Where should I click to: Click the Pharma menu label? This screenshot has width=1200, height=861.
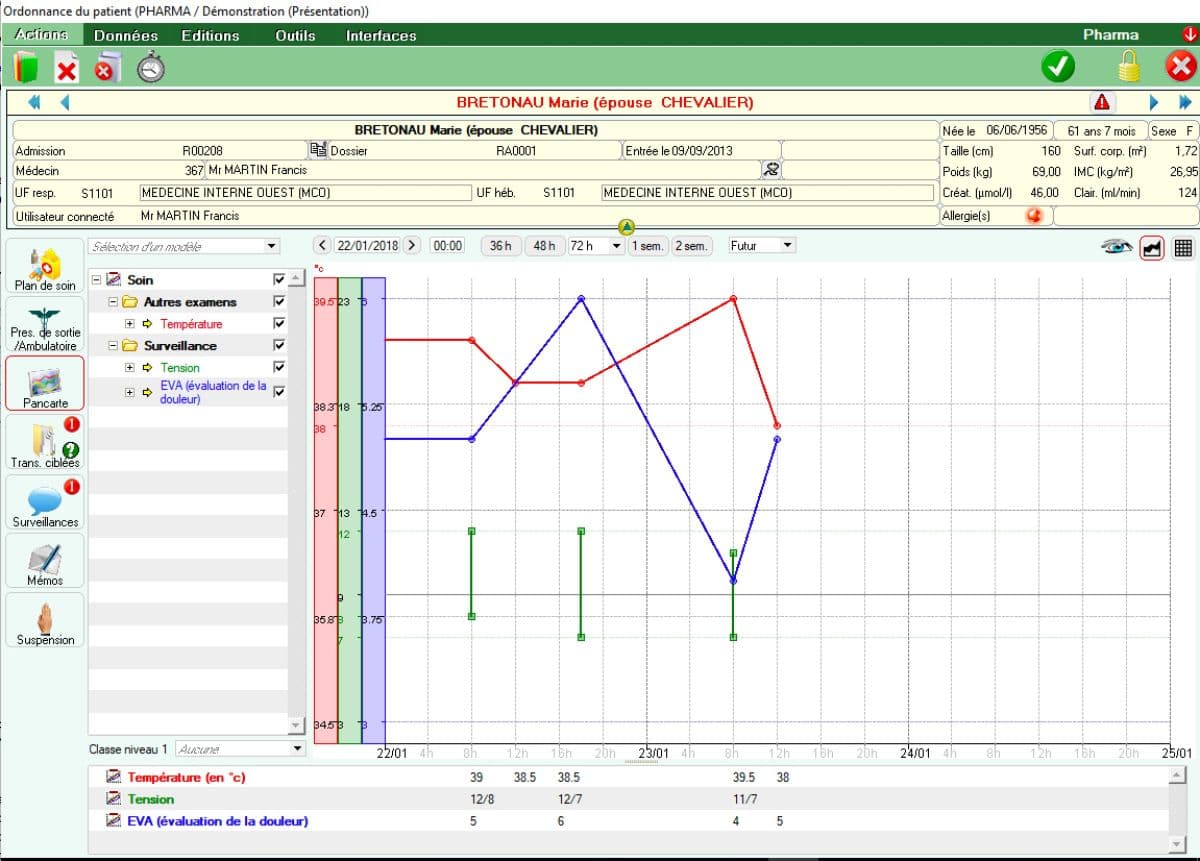coord(1111,34)
